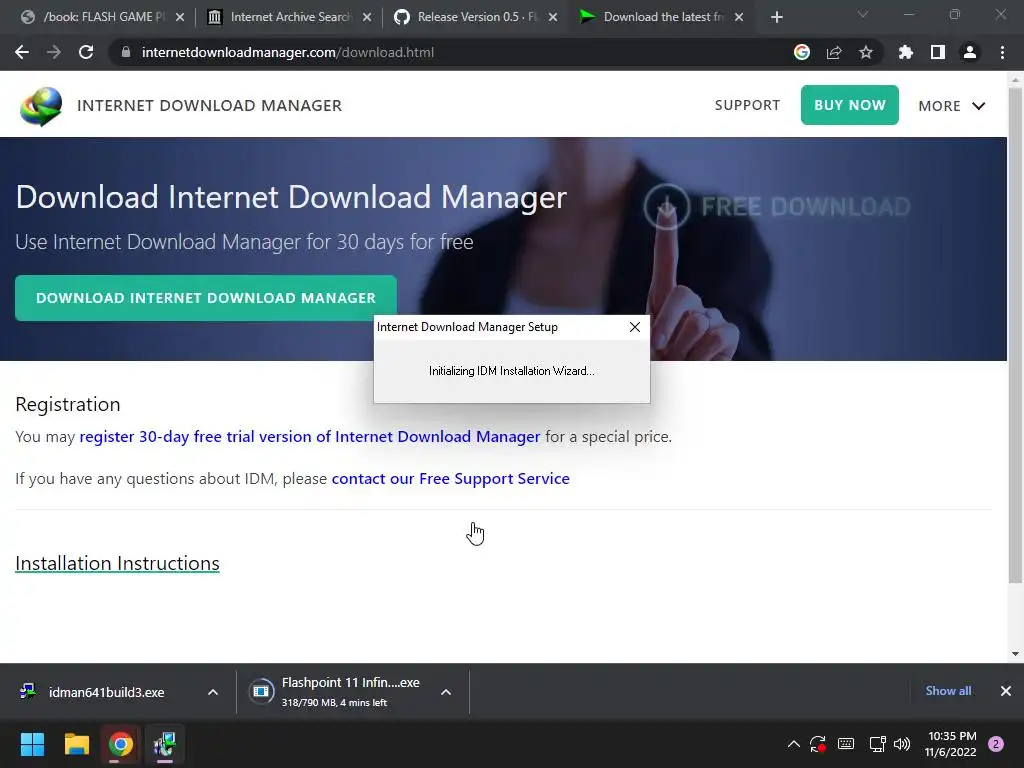Switch to Chrome in the taskbar

coord(121,744)
